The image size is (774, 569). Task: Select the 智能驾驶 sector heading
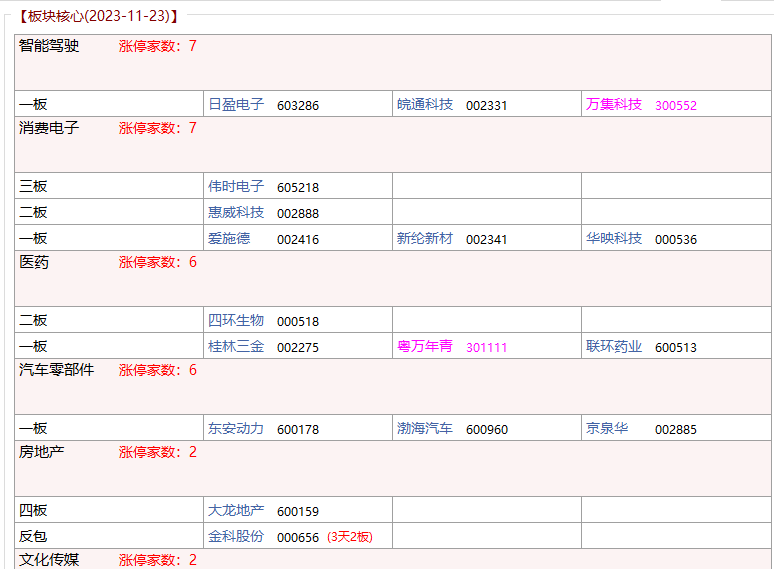pyautogui.click(x=49, y=46)
